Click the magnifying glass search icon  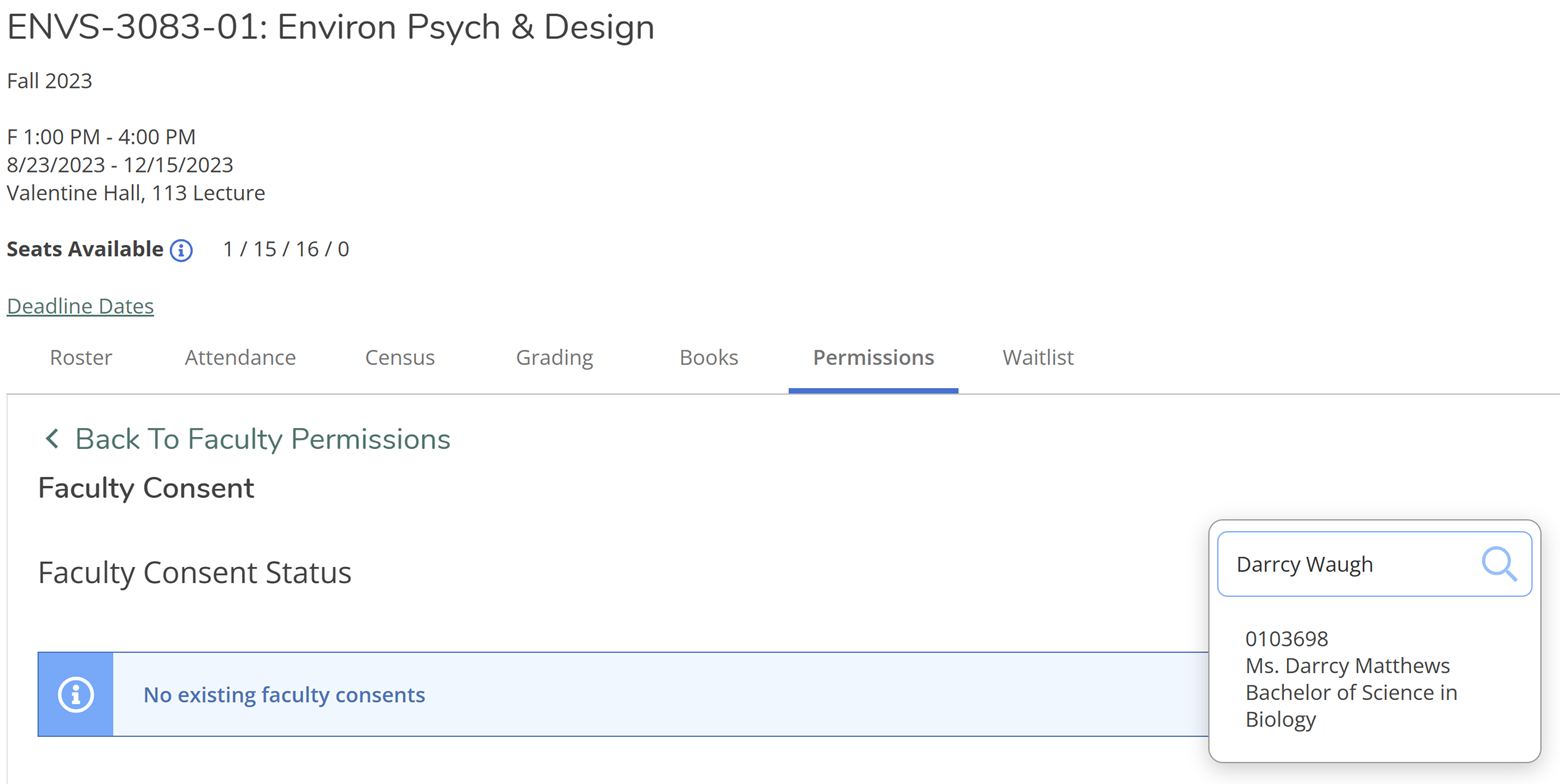click(1498, 564)
